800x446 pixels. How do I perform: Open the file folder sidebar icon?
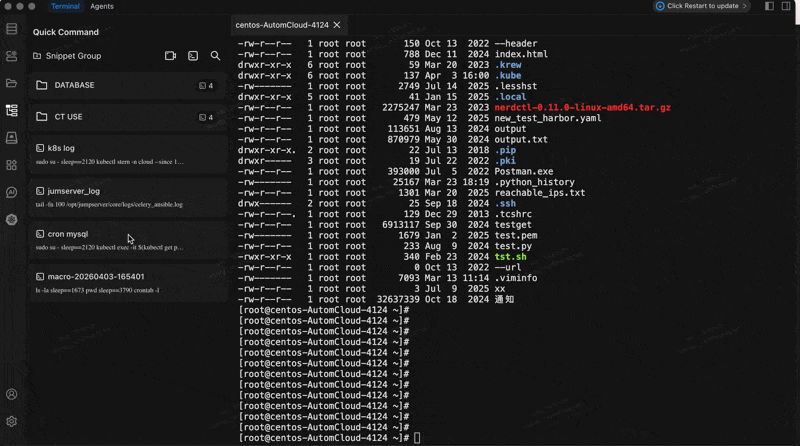click(x=11, y=83)
